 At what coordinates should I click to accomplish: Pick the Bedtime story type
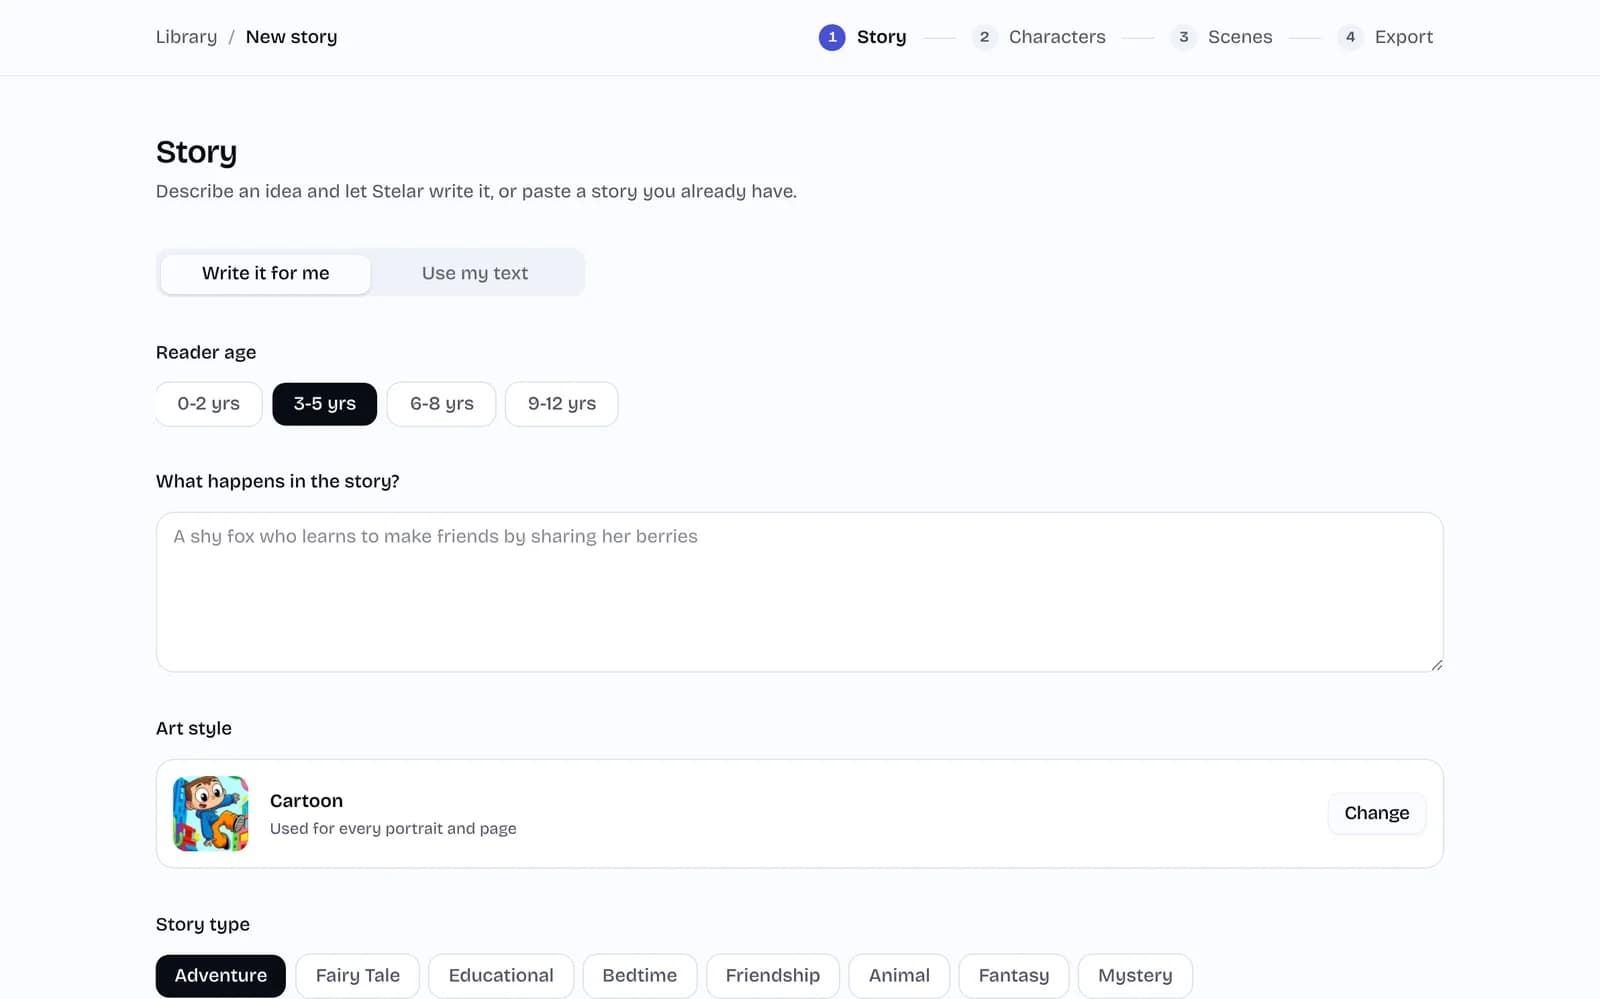[x=640, y=975]
